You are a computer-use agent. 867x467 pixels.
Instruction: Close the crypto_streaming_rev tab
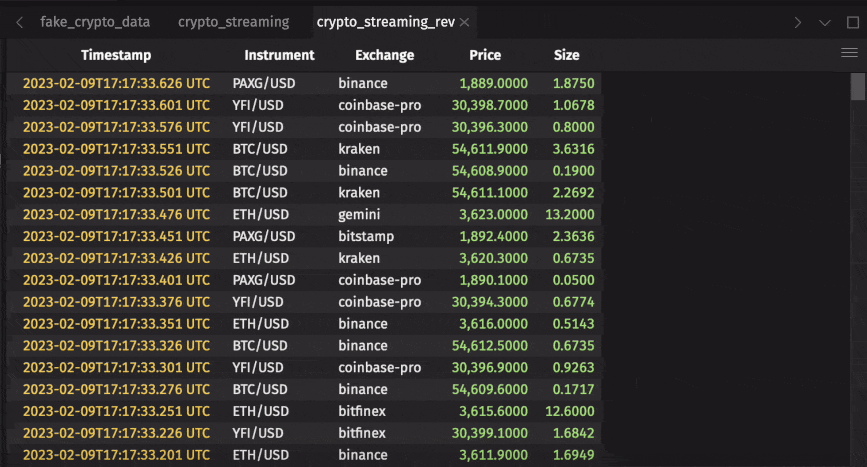coord(464,22)
